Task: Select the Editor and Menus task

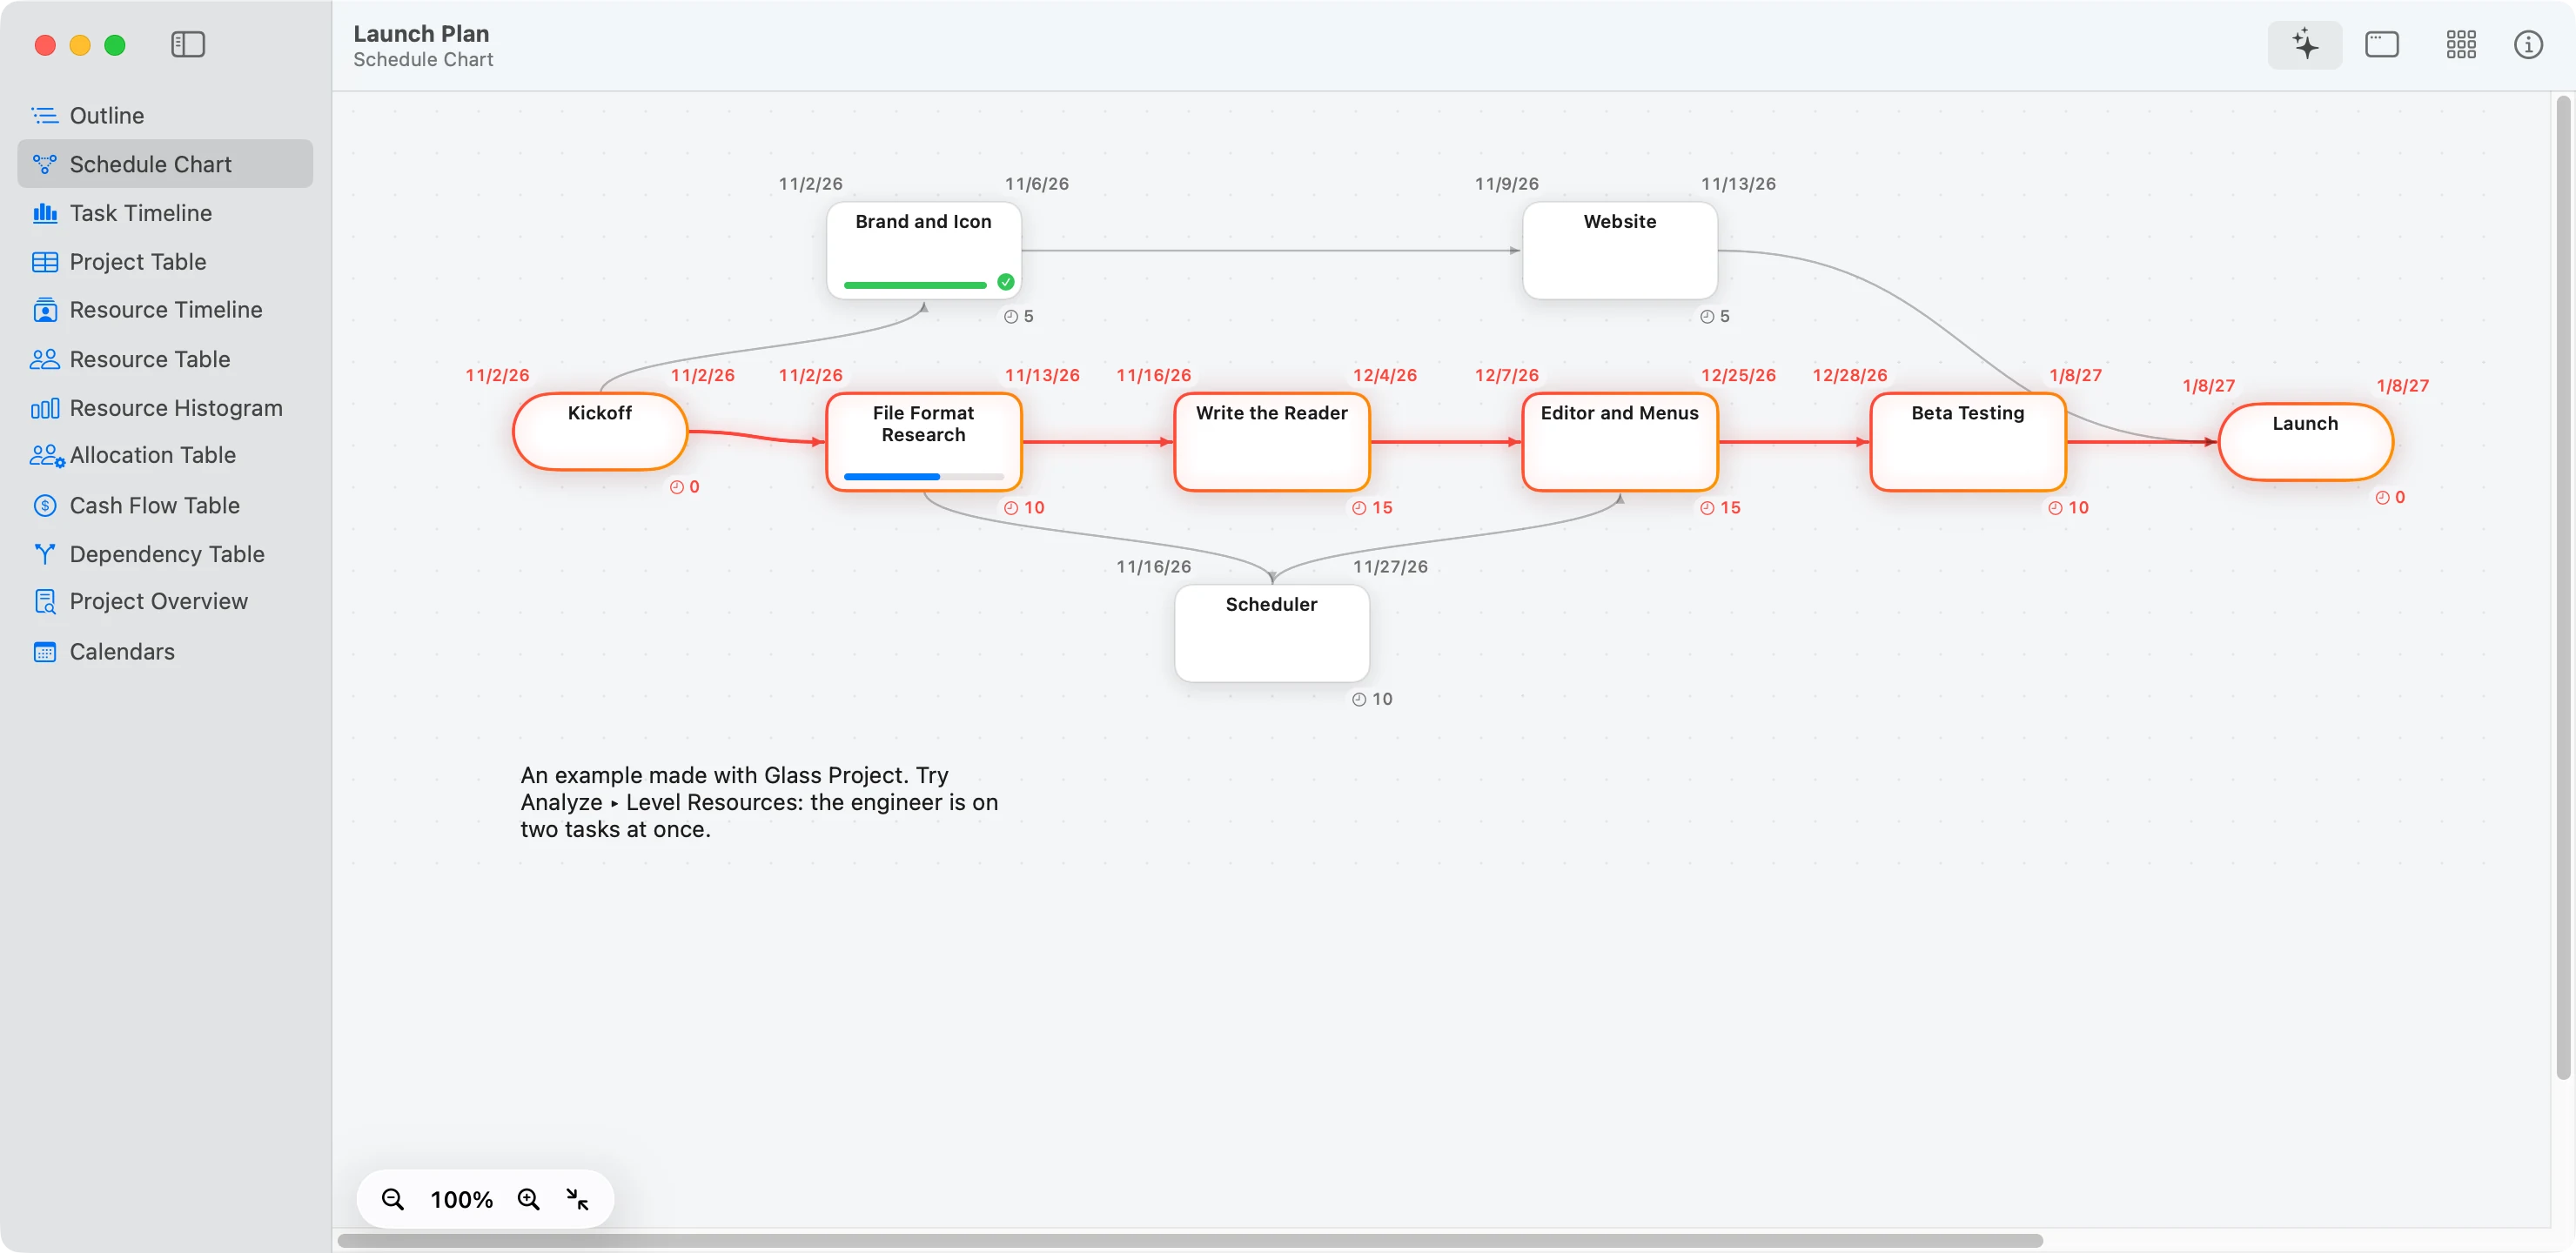Action: [1619, 441]
